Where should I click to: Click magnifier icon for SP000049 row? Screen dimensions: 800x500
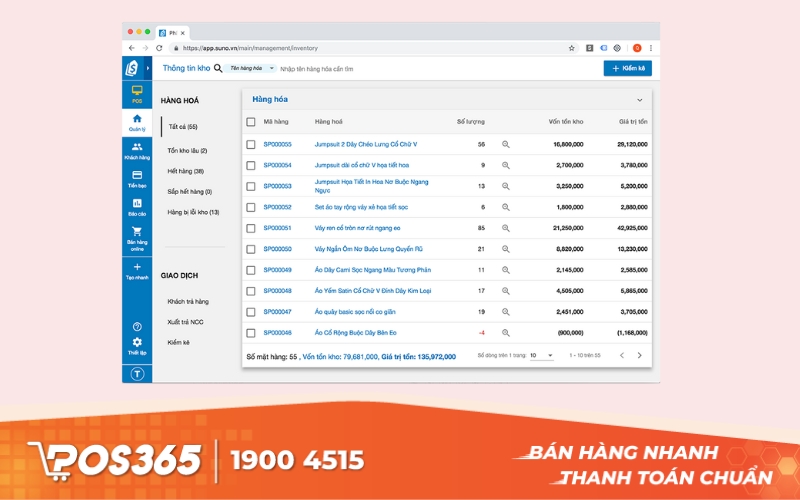pos(506,270)
